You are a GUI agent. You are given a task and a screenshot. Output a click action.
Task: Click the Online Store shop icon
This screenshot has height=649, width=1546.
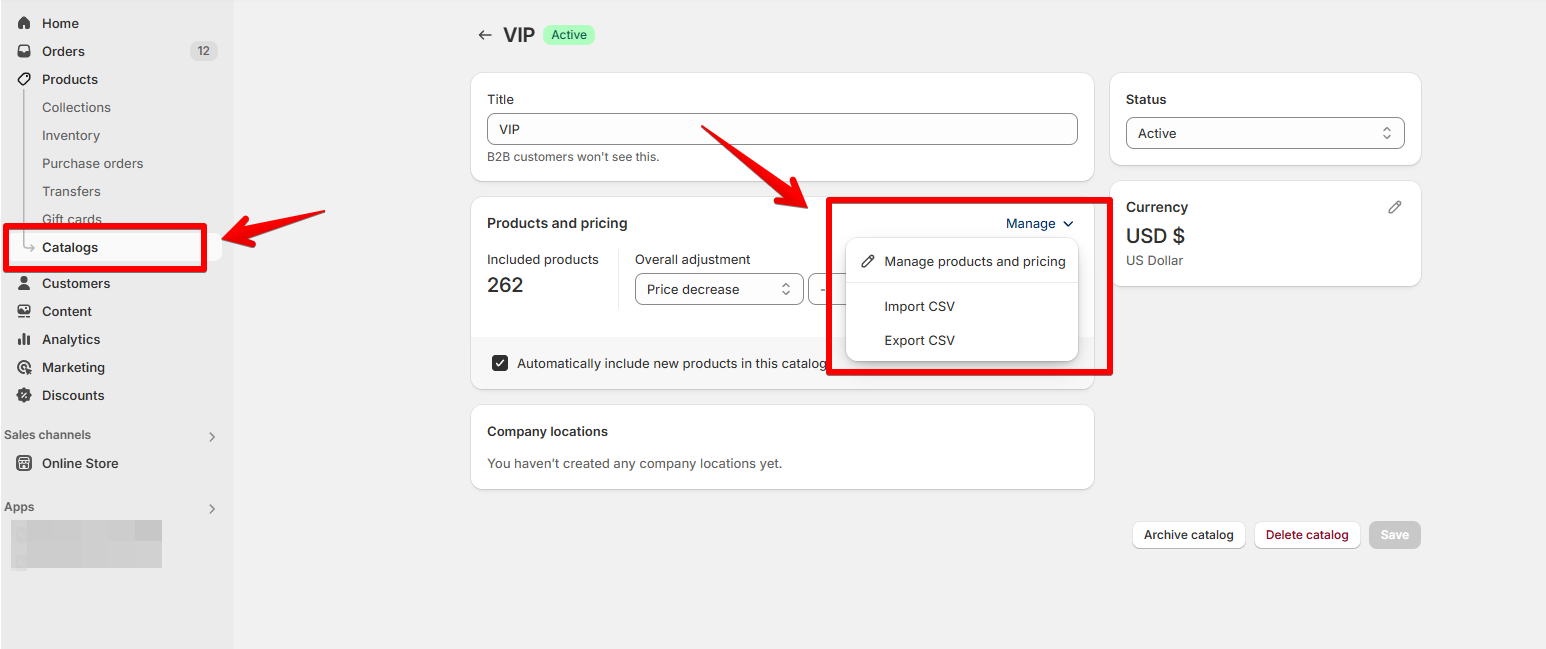24,463
